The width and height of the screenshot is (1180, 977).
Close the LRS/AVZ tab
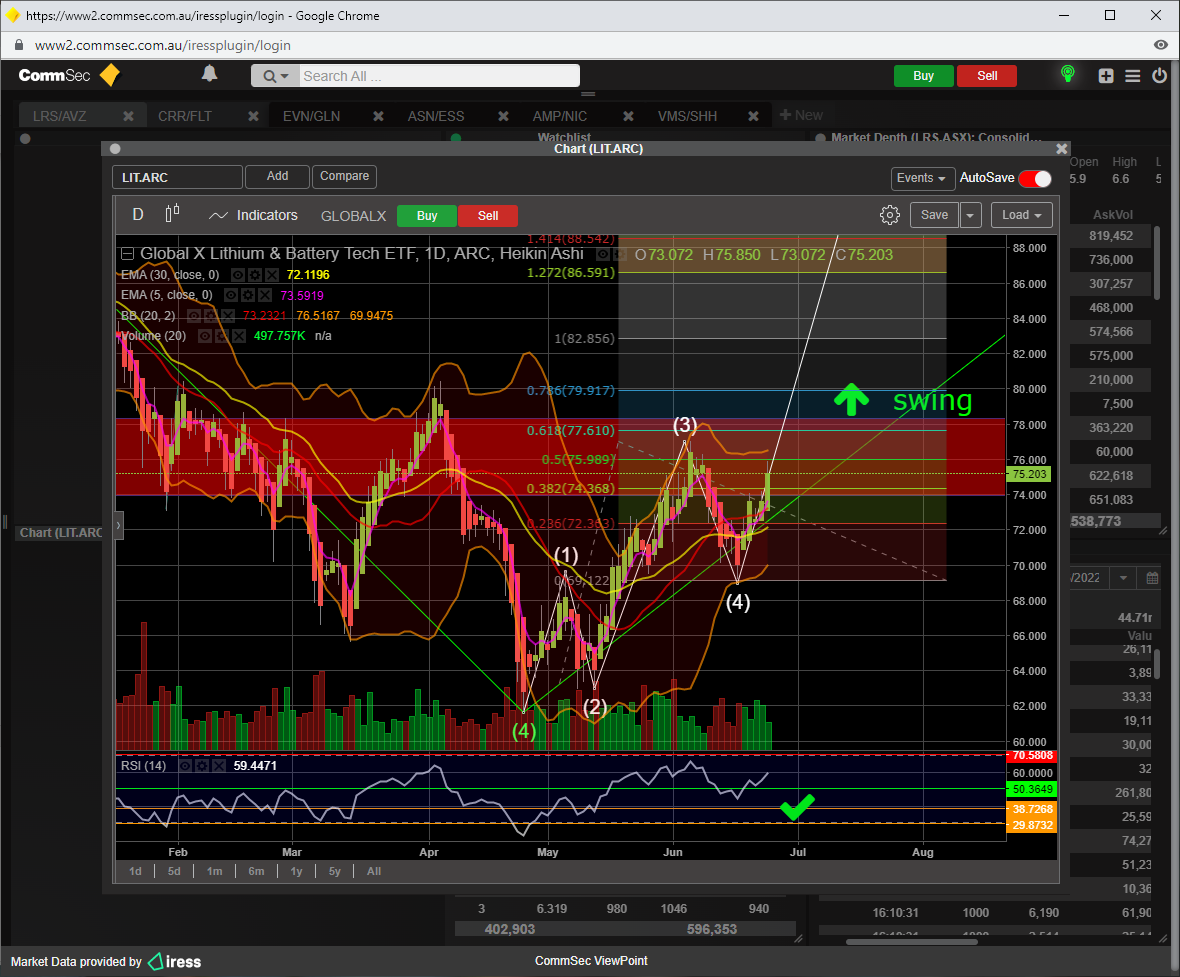click(x=129, y=116)
